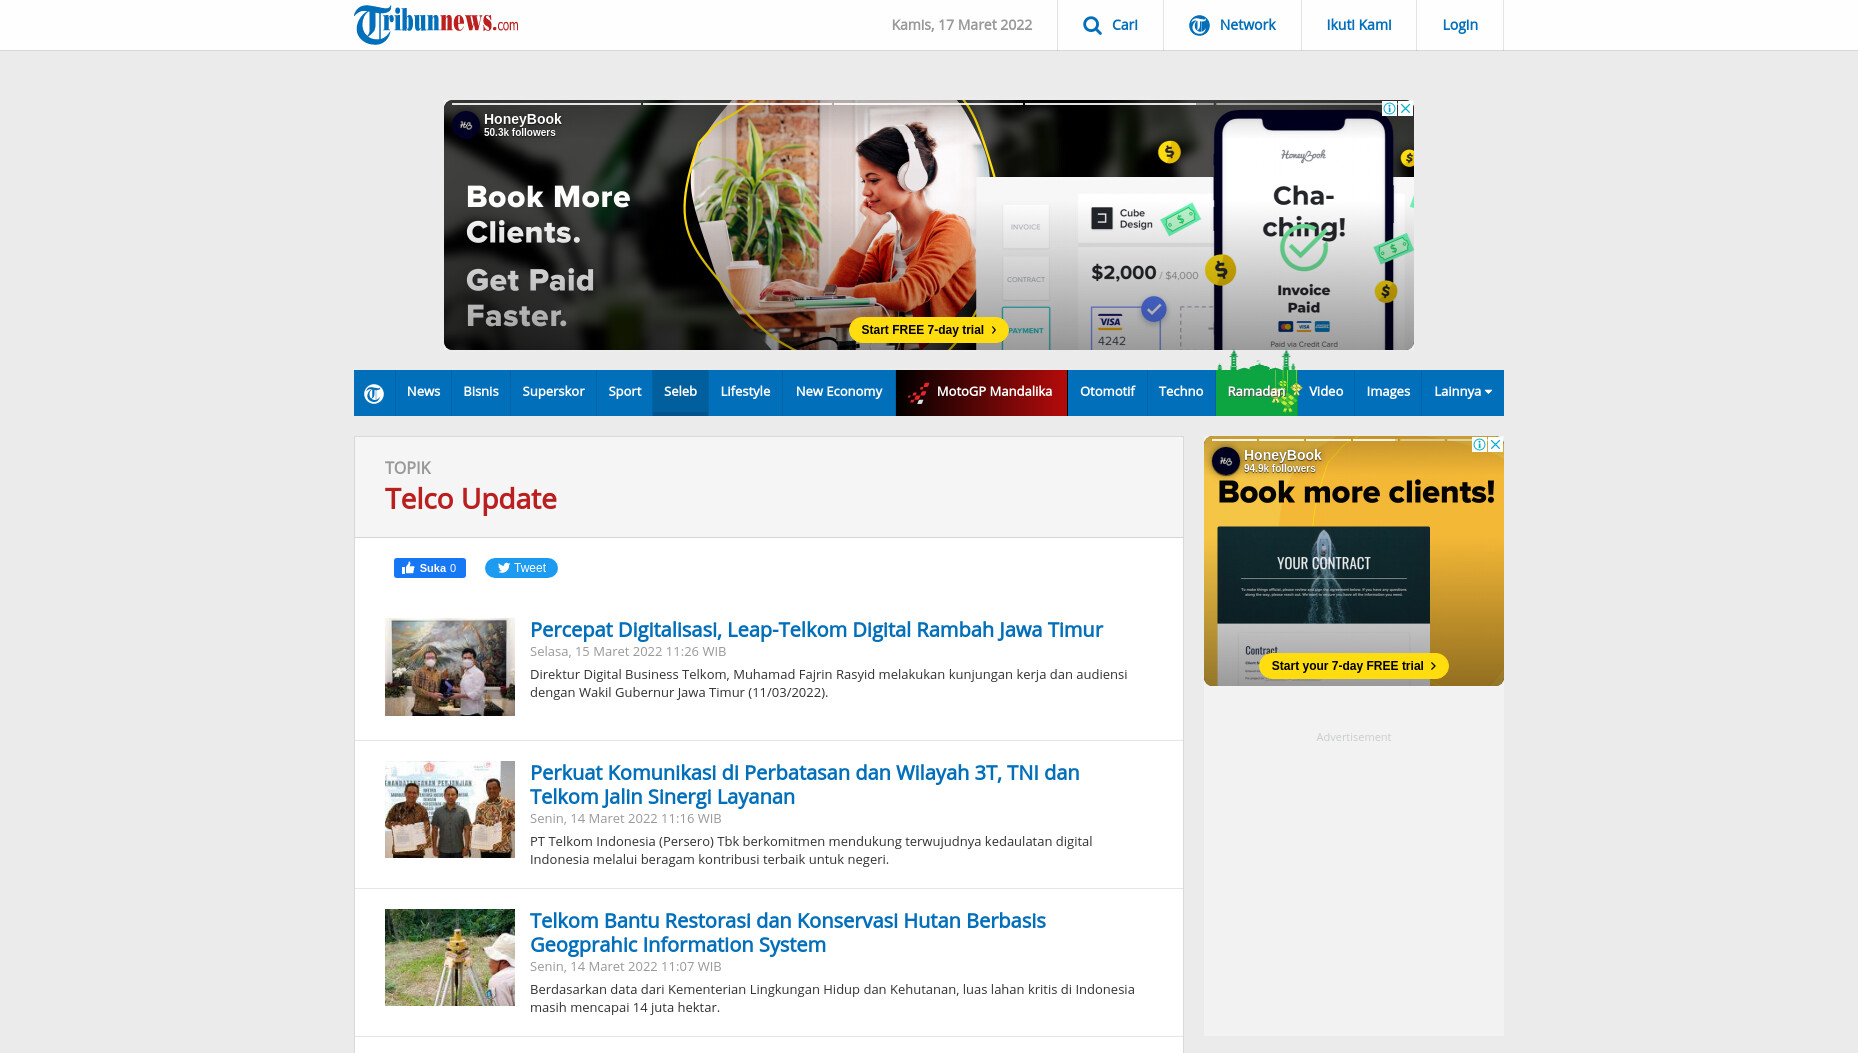Open MotoGP Mandalika section
Viewport: 1858px width, 1053px height.
pos(981,392)
